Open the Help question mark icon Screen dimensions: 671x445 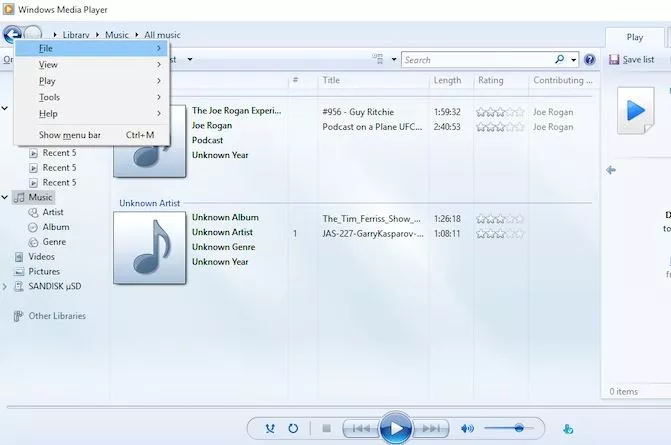(x=590, y=59)
